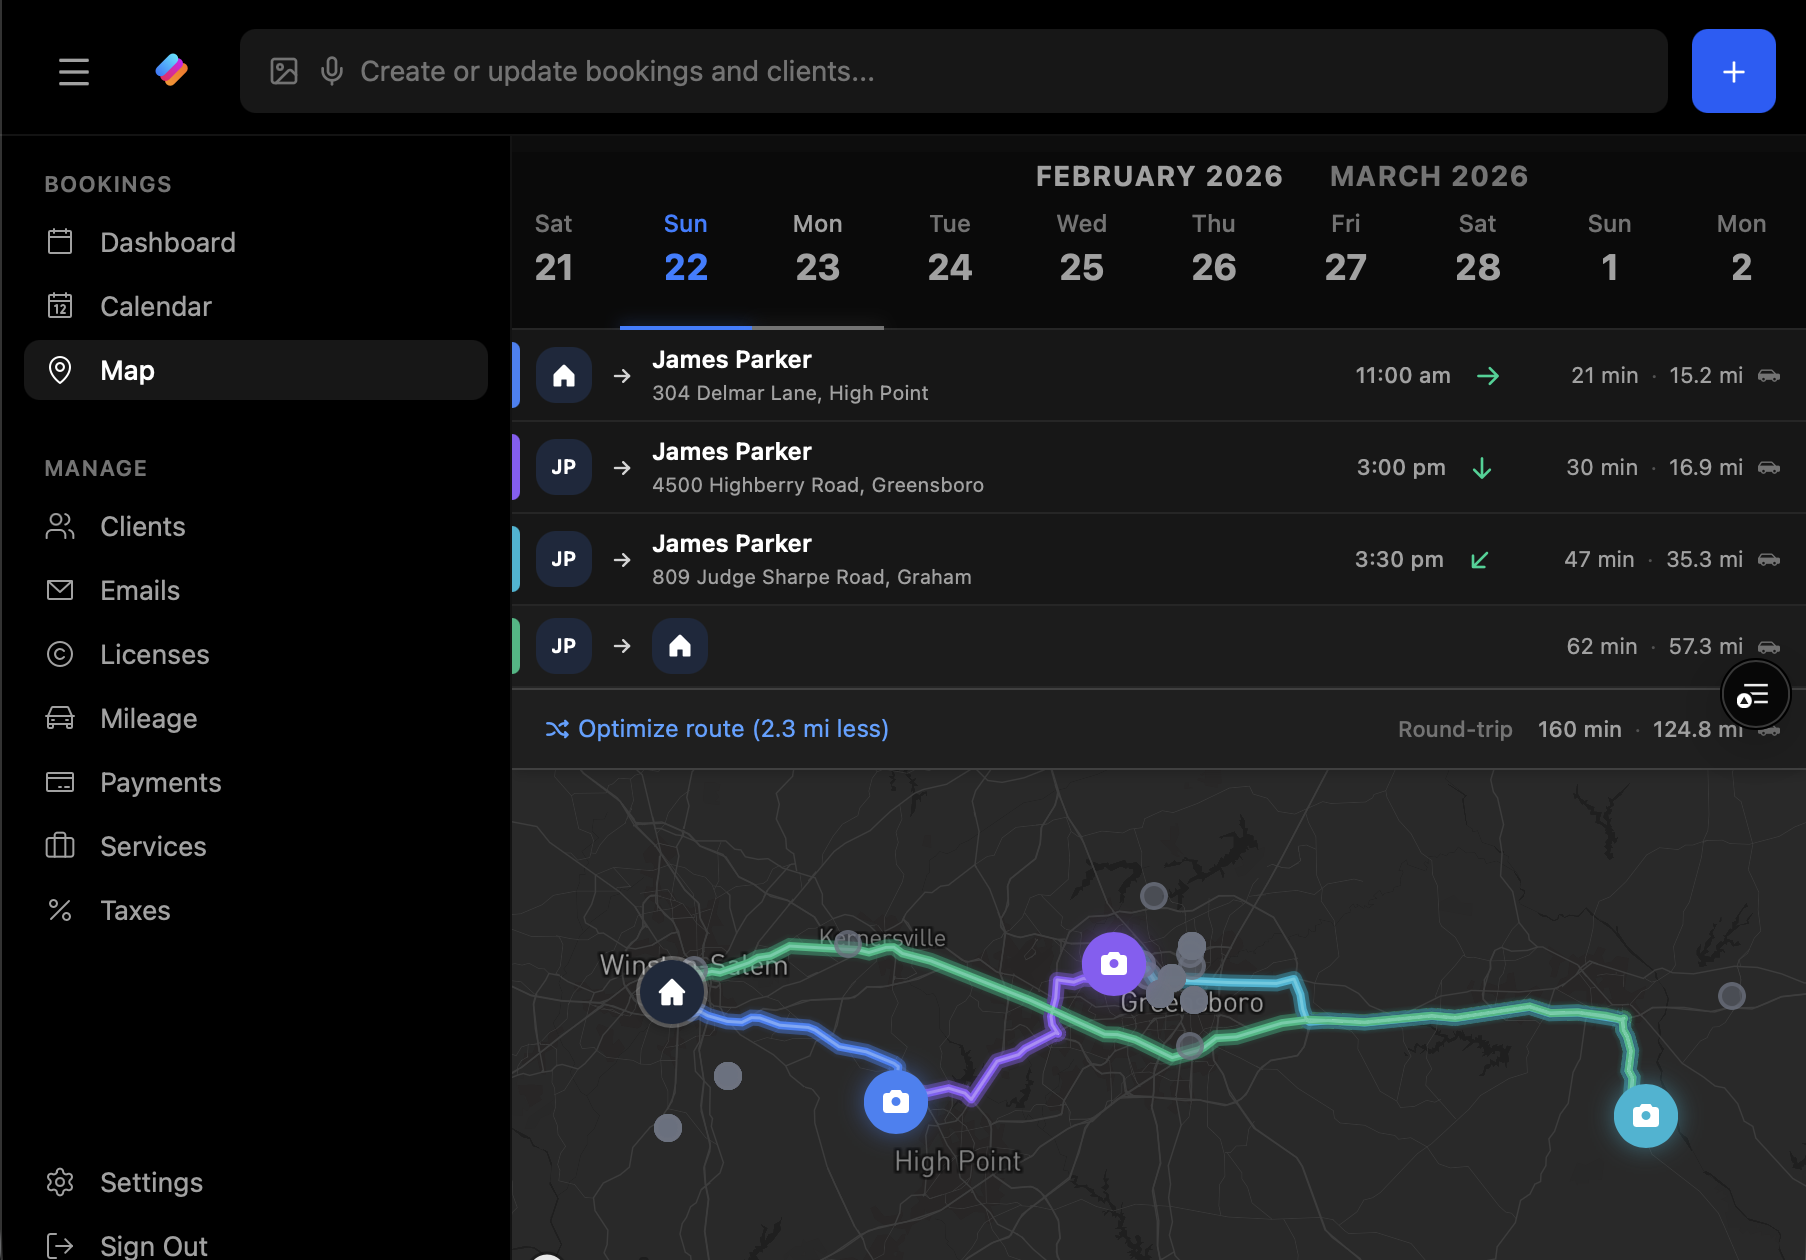1806x1260 pixels.
Task: Click the Settings gear icon
Action: pyautogui.click(x=60, y=1182)
